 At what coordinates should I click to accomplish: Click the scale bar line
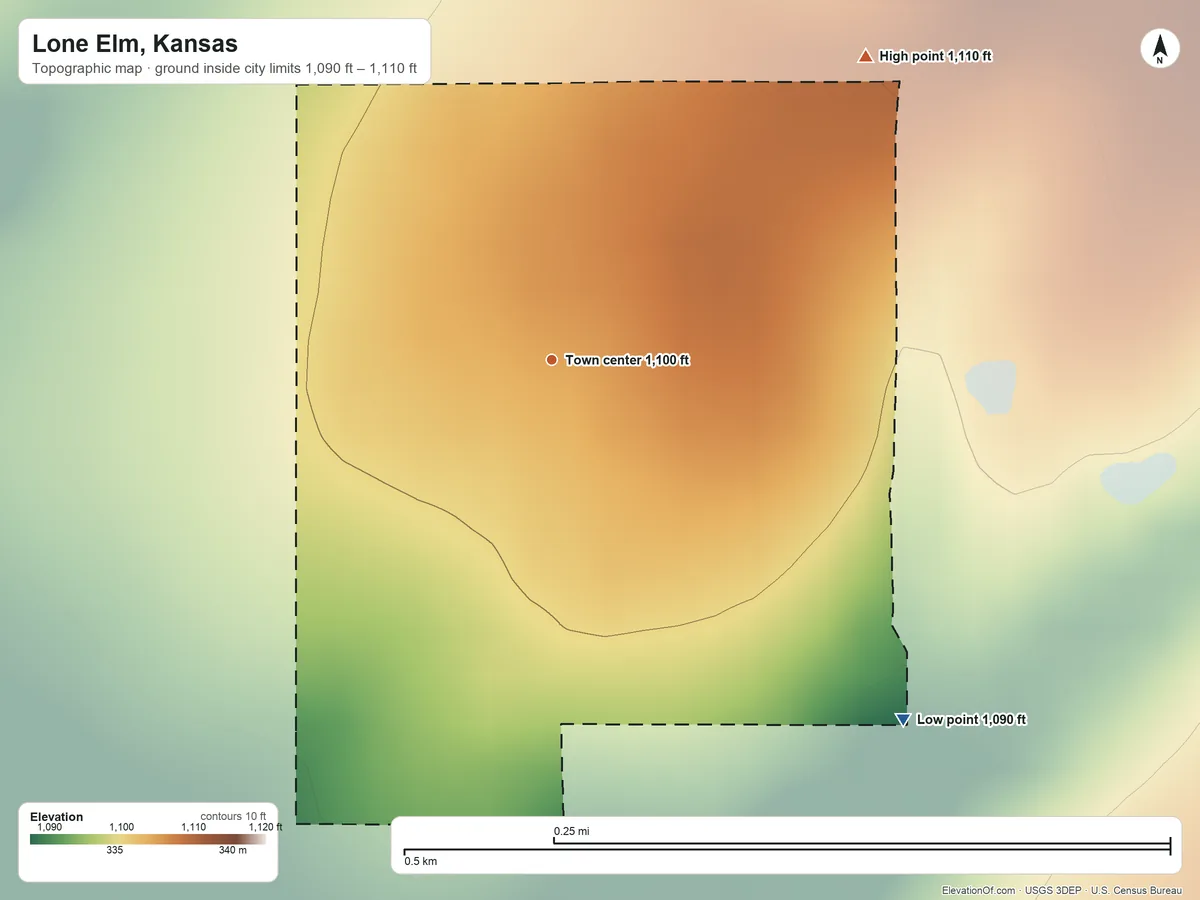787,848
